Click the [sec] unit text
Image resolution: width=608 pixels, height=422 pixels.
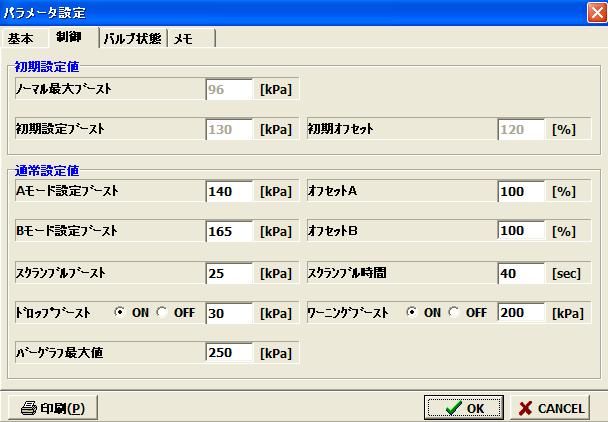(x=567, y=273)
